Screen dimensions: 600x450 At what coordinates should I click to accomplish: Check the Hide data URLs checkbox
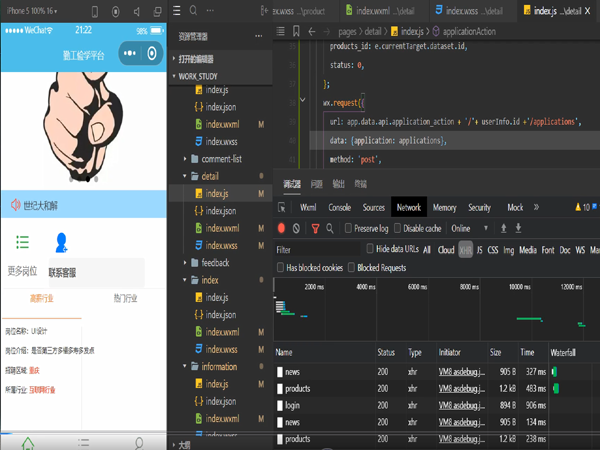click(371, 249)
